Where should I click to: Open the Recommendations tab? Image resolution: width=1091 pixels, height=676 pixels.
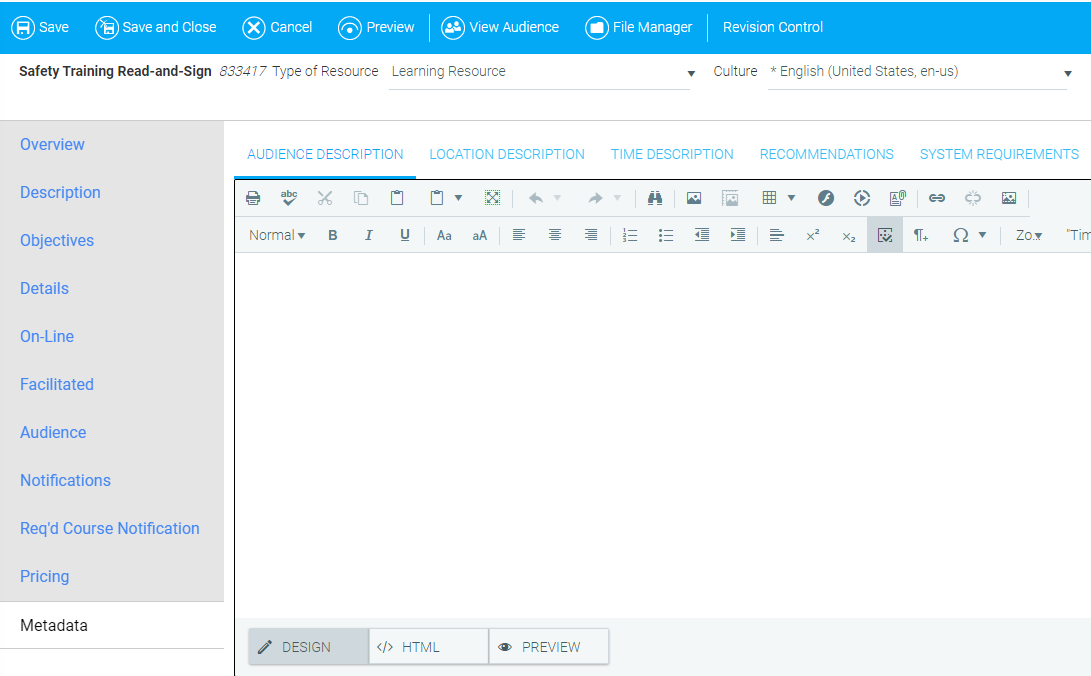click(x=826, y=154)
